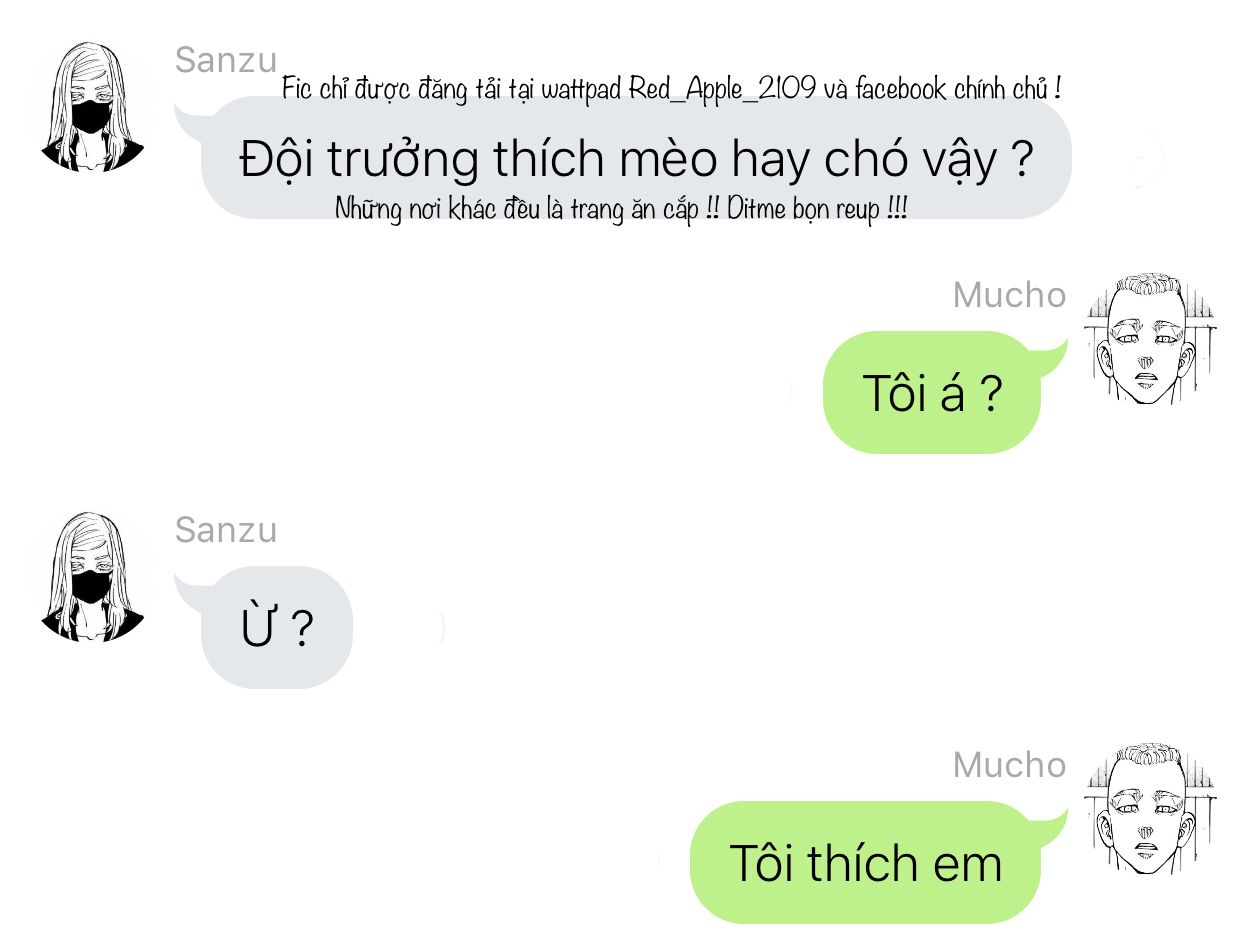The width and height of the screenshot is (1242, 938).
Task: Click the Sanzu name above 'Ừ ?'
Action: pos(226,530)
